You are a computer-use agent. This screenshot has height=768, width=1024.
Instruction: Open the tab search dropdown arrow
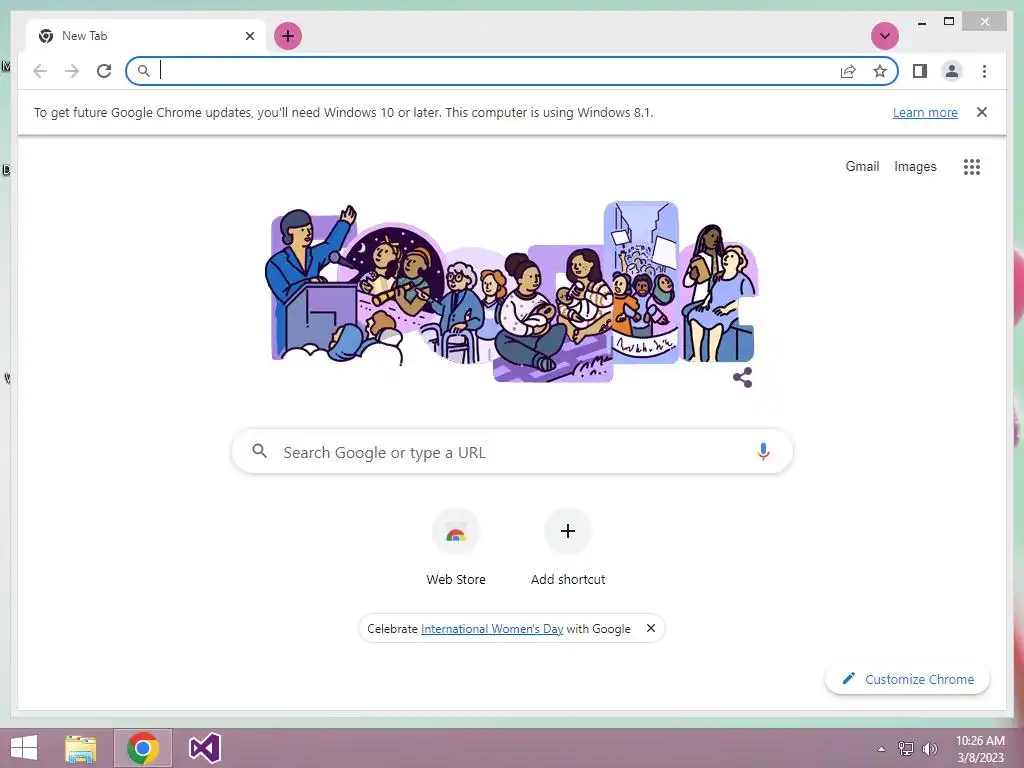pyautogui.click(x=884, y=36)
